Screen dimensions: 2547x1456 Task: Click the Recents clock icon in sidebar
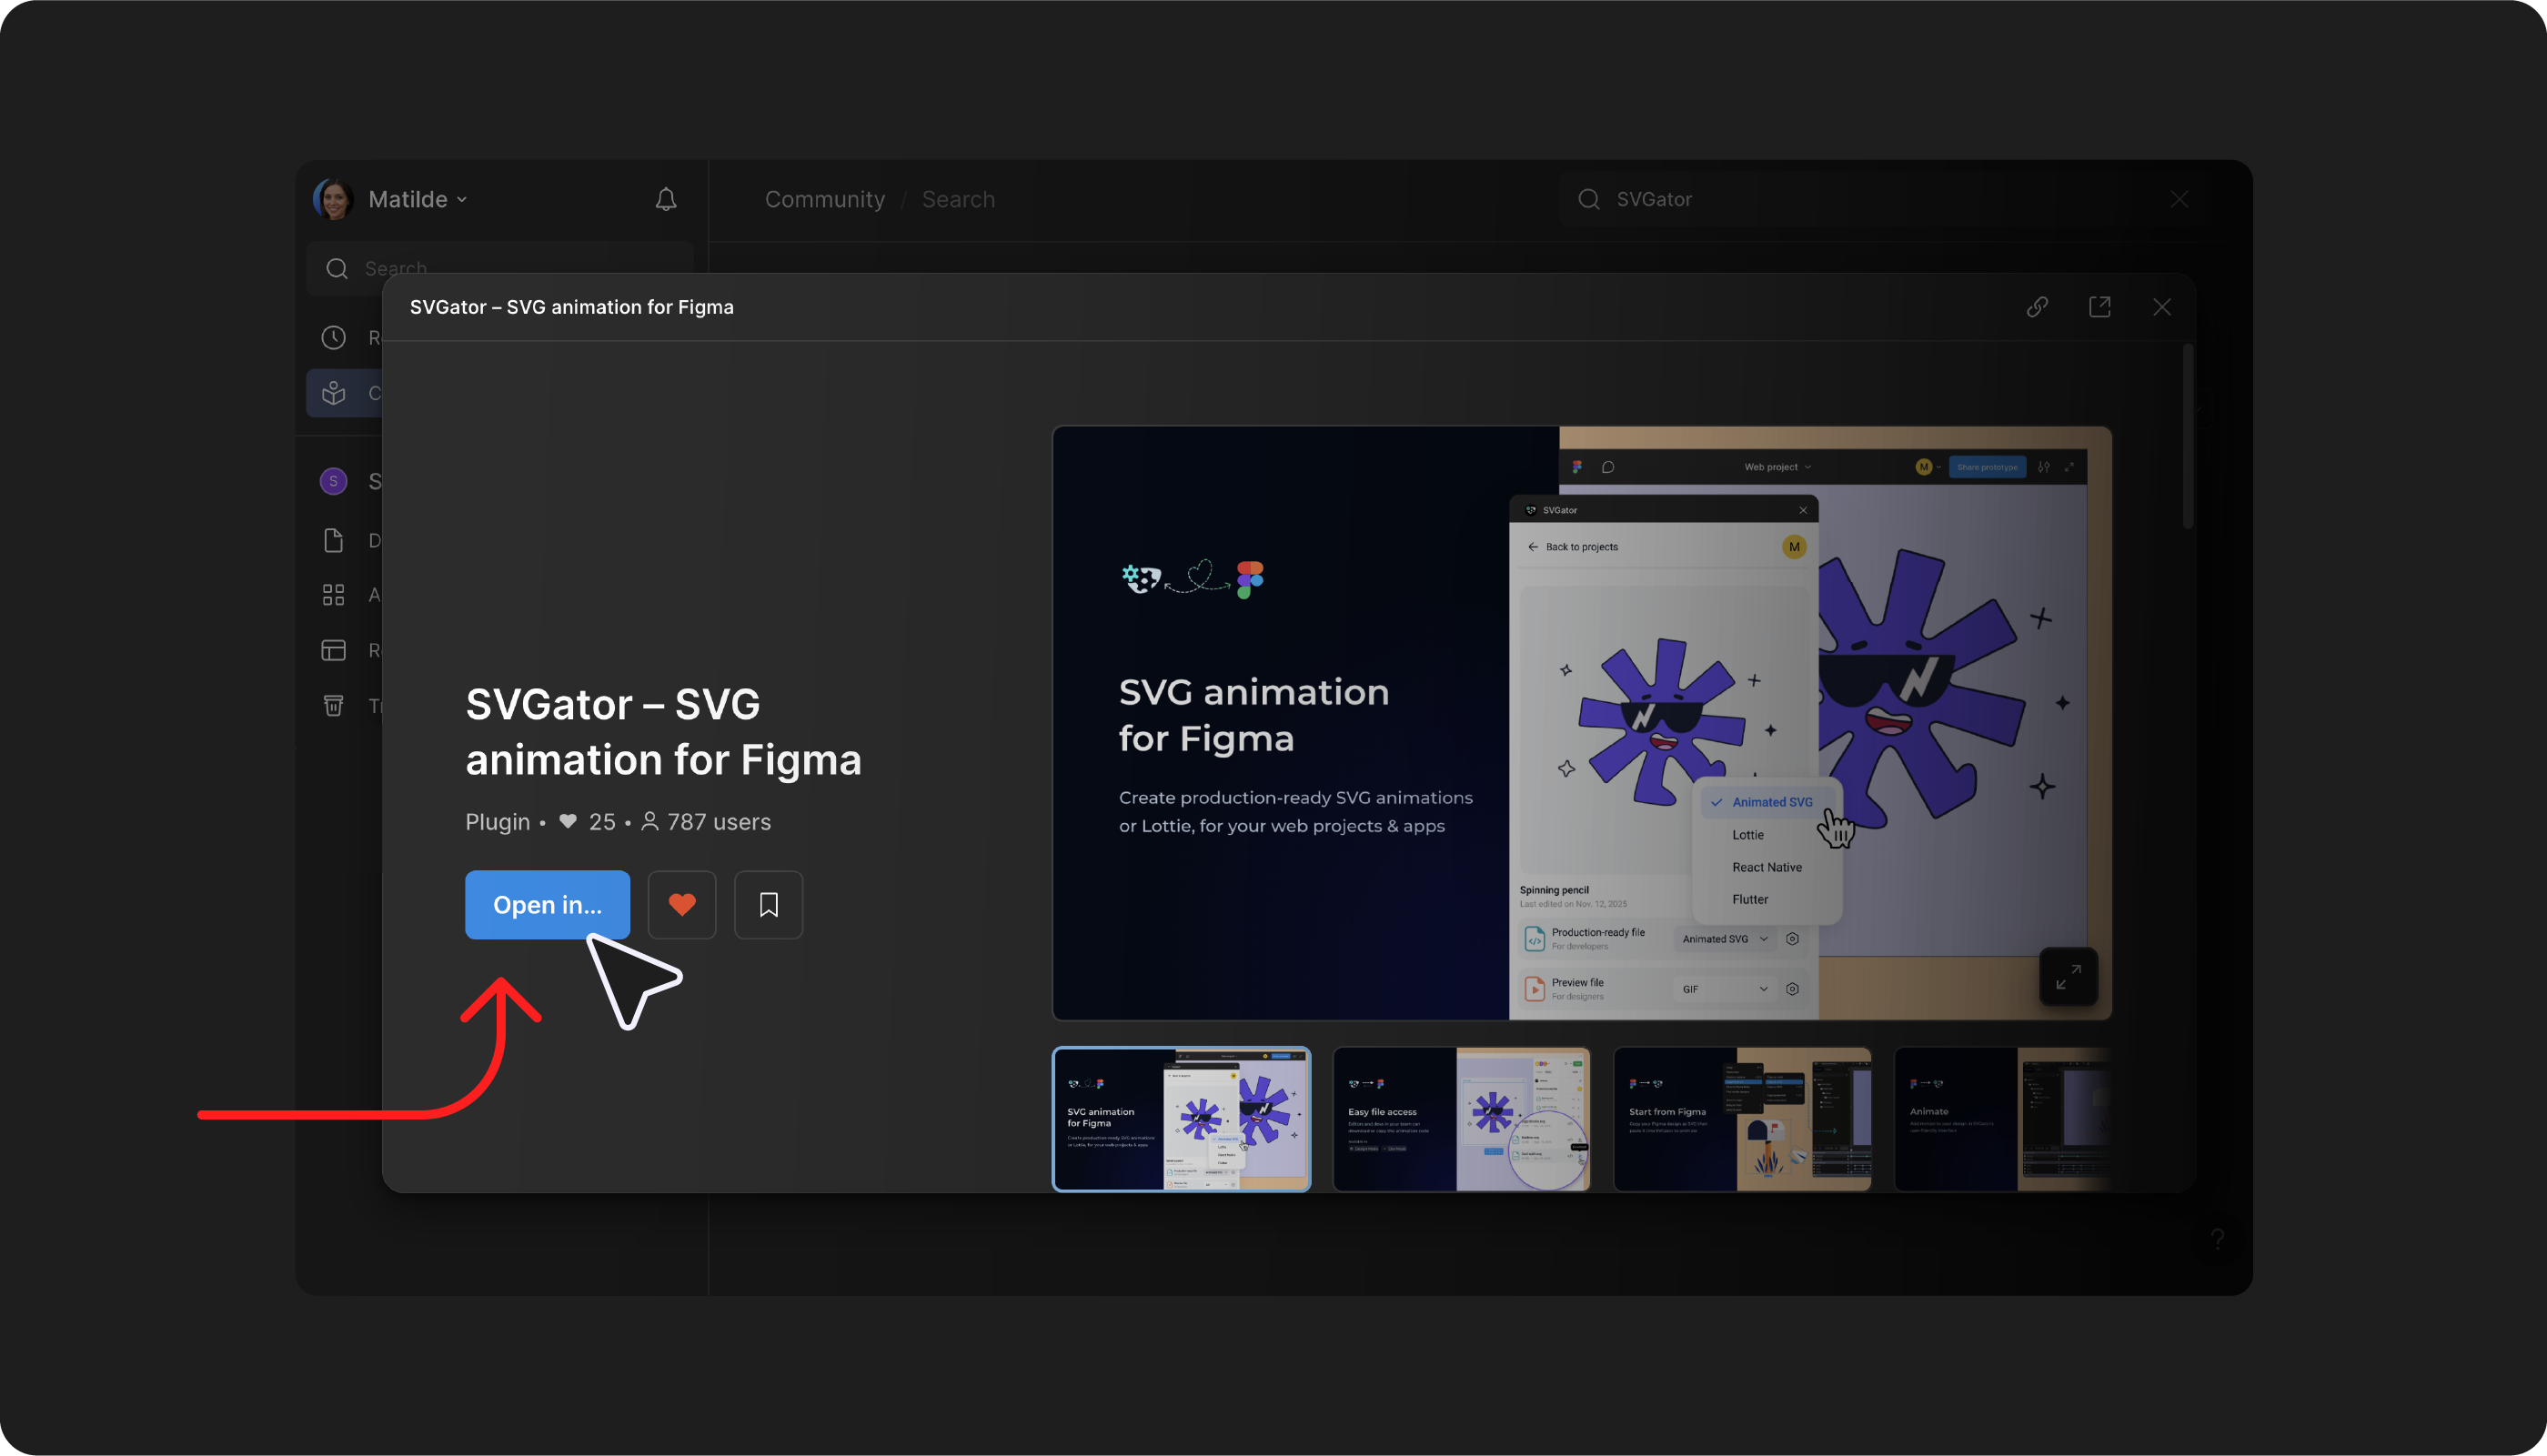point(334,337)
